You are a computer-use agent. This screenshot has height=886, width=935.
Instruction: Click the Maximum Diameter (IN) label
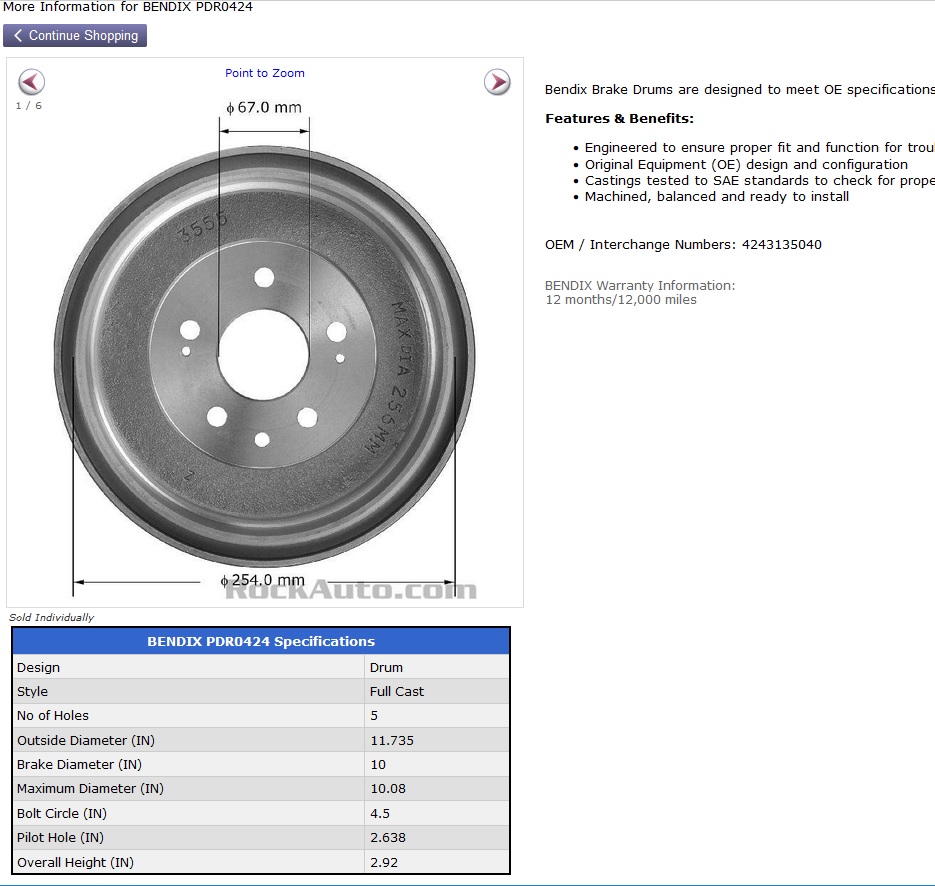click(x=90, y=788)
